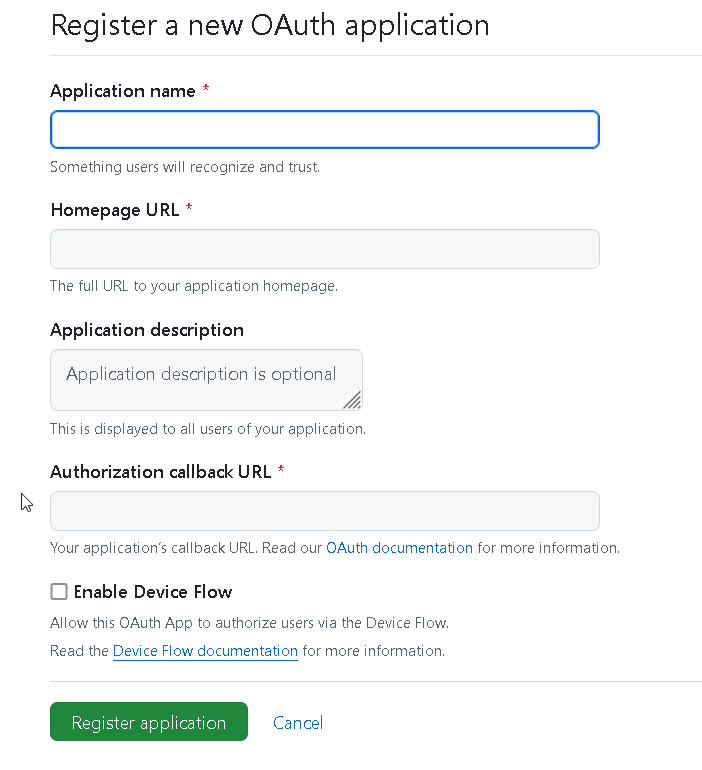This screenshot has width=702, height=770.
Task: Click 'This is displayed to all users' hint
Action: (208, 429)
